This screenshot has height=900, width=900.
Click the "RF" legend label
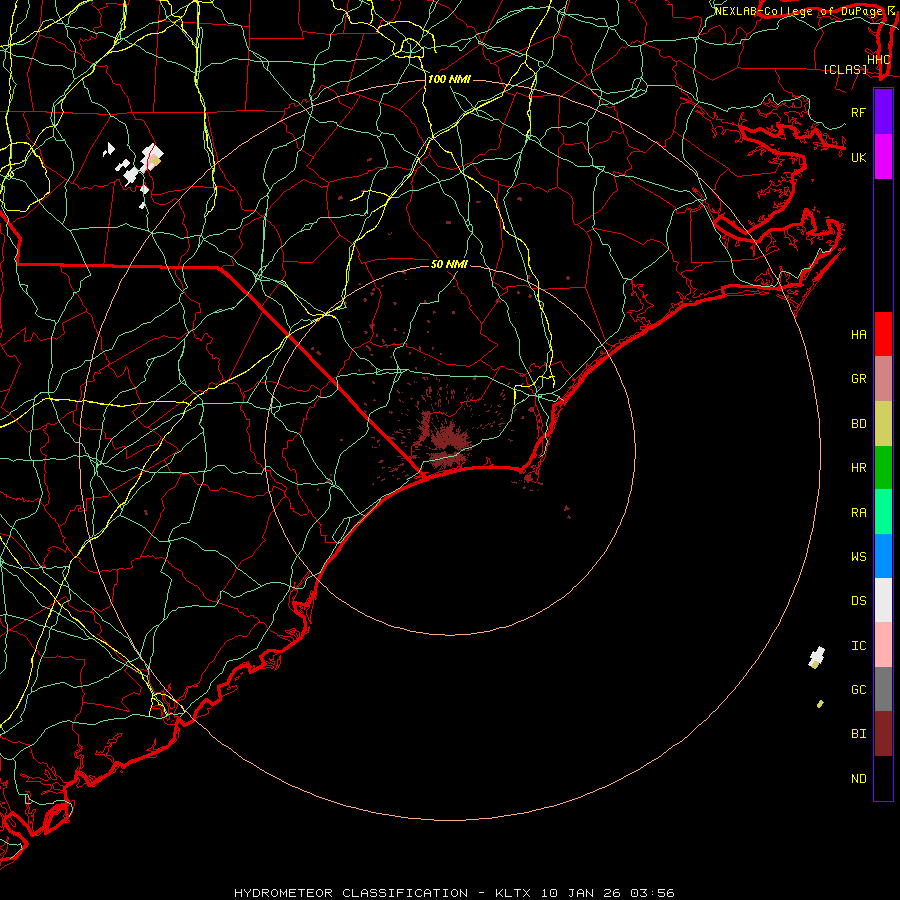click(x=858, y=112)
